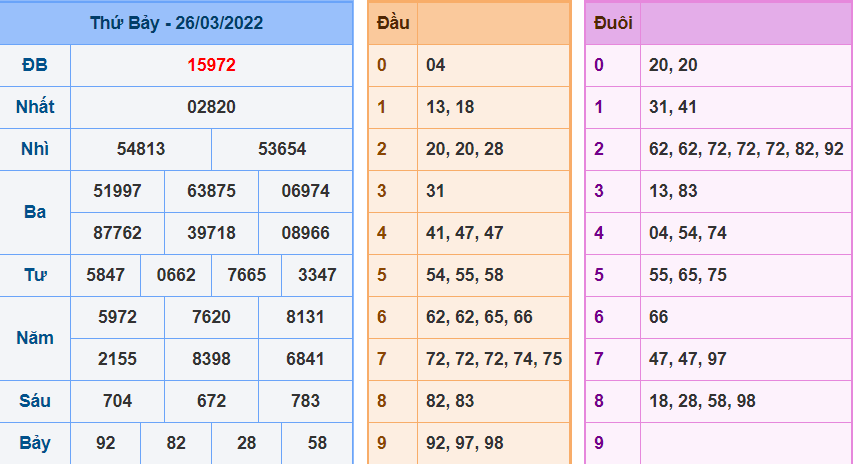Select seventh prize number 92
Viewport: 855px width, 464px height.
pos(105,443)
